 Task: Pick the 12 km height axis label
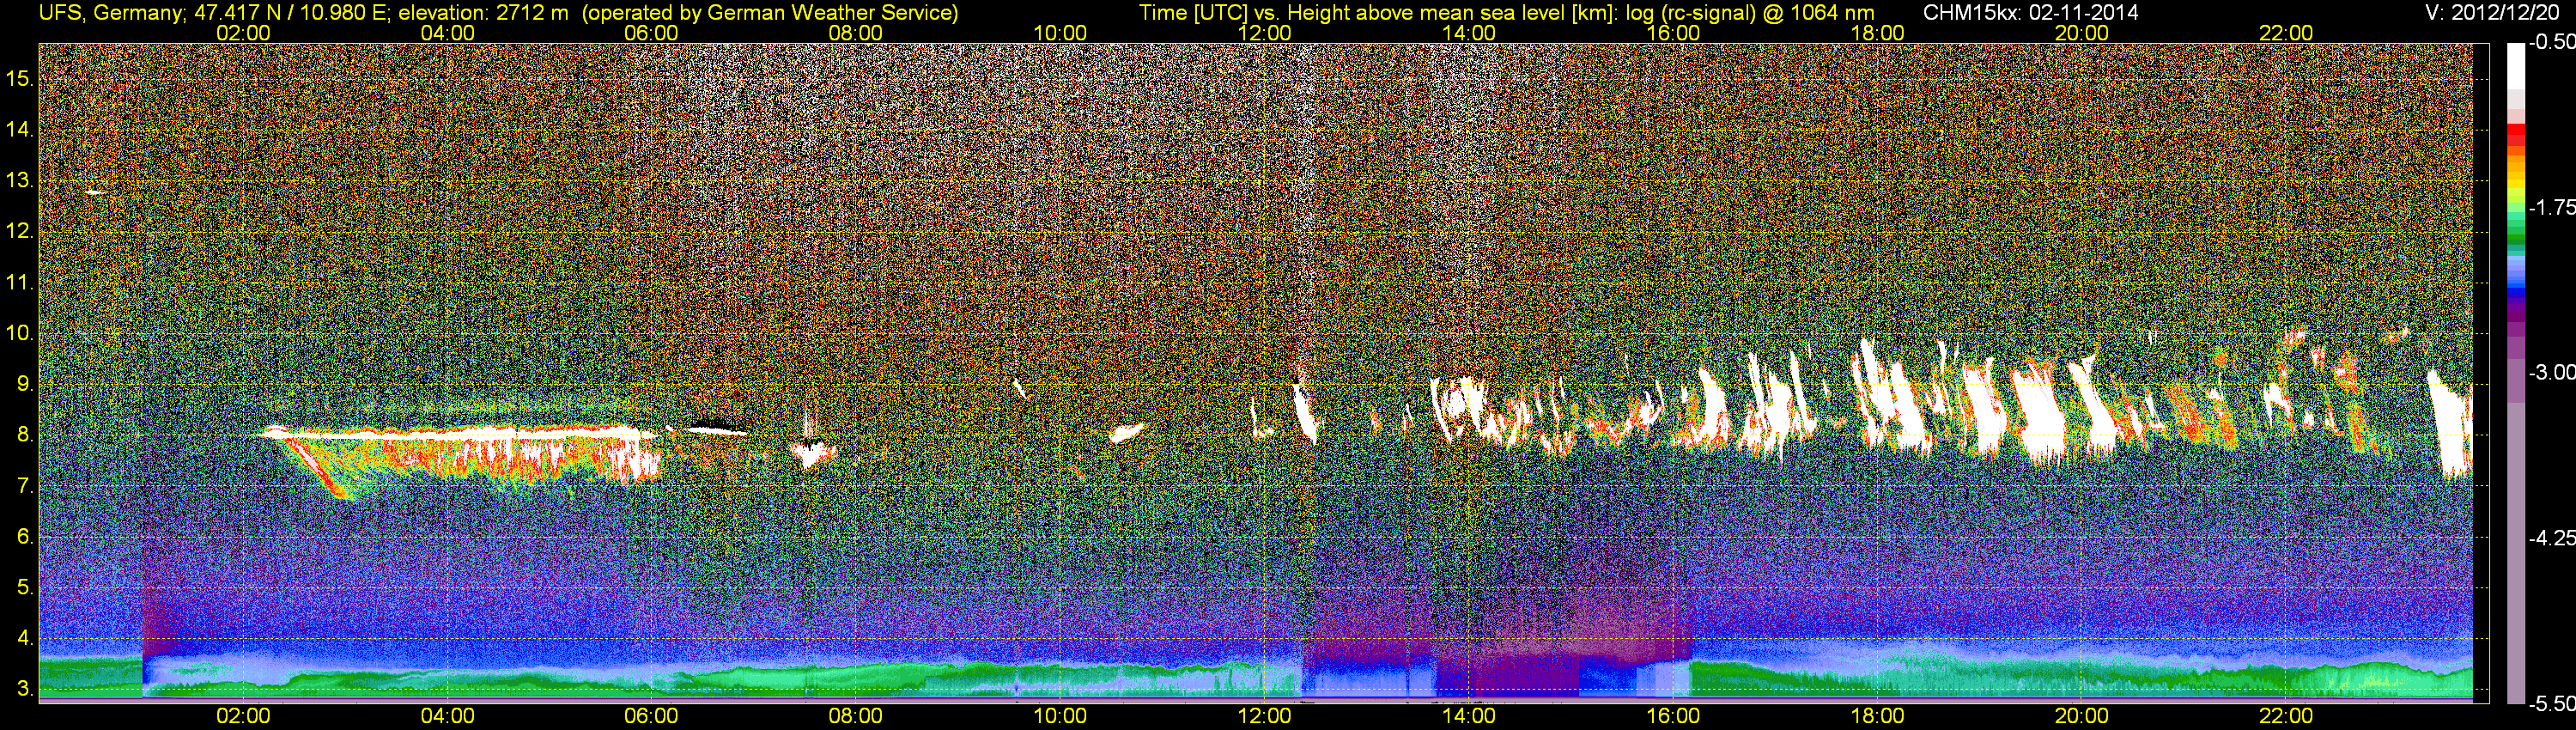click(20, 232)
